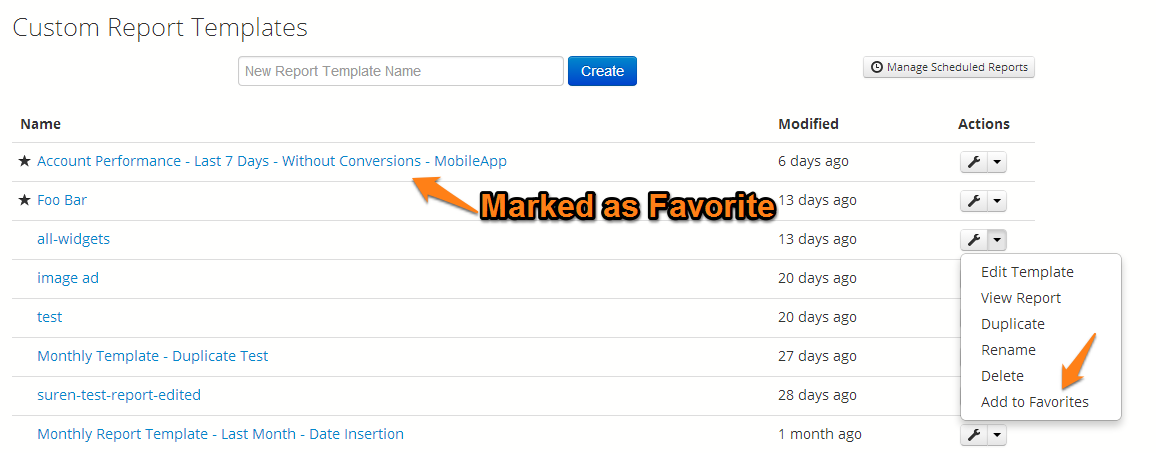Choose View Report menu entry

1020,298
